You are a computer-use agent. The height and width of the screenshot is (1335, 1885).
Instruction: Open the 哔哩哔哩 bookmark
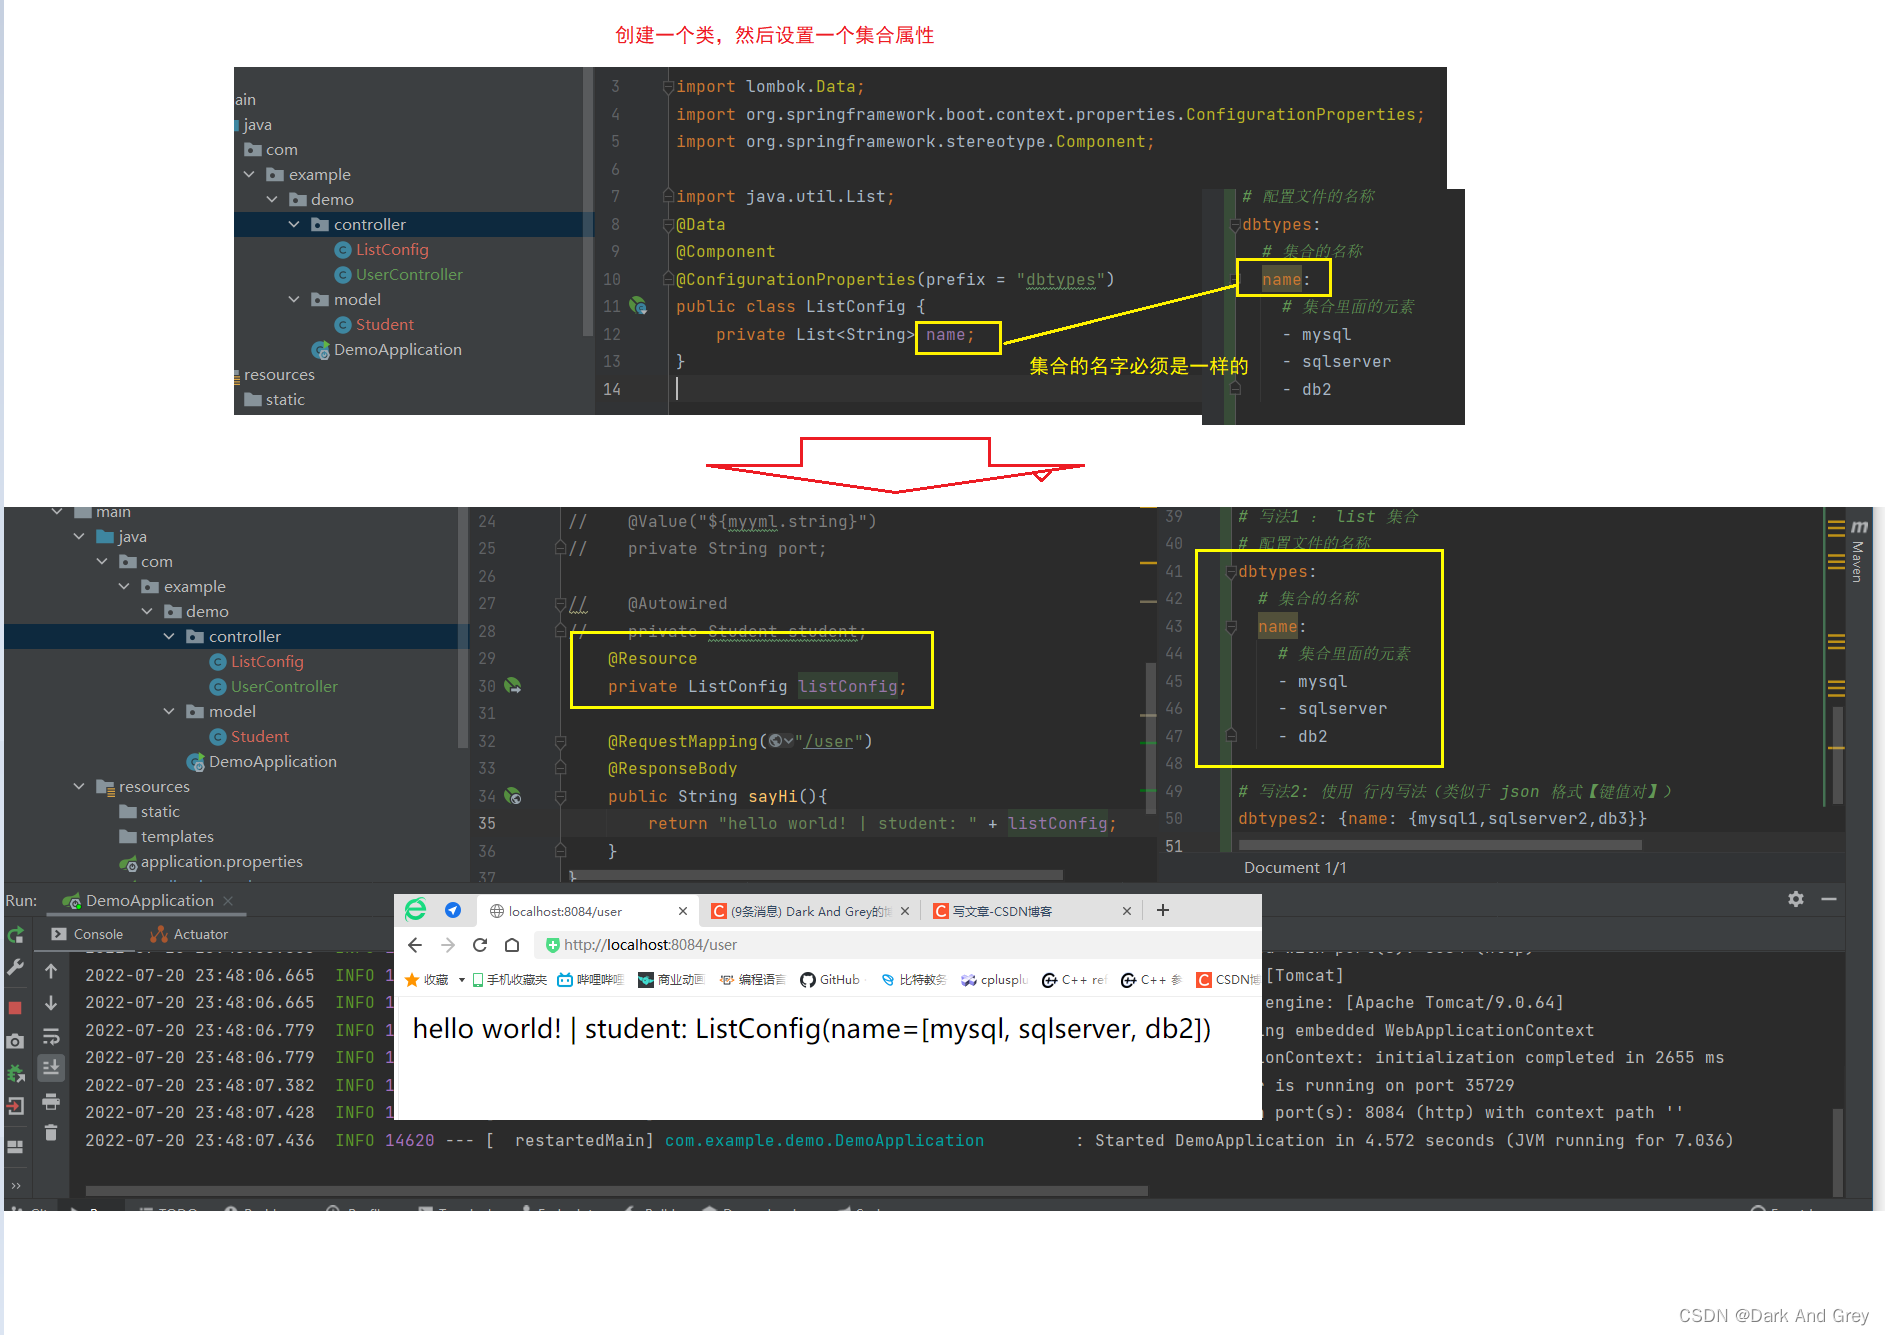(590, 980)
